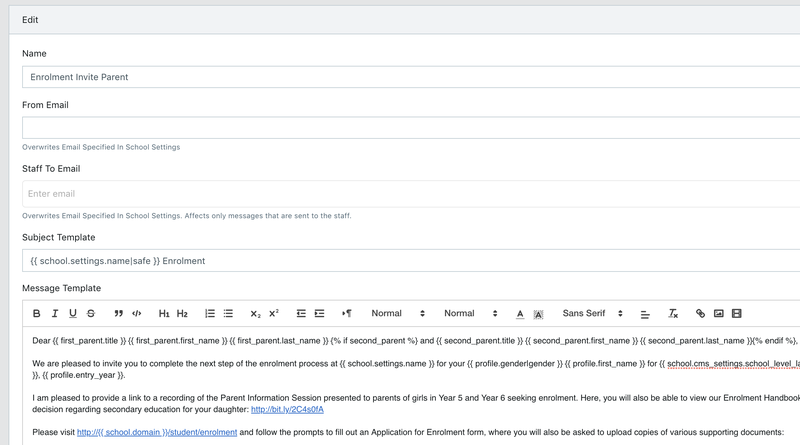Open the text alignment options
The height and width of the screenshot is (445, 800).
645,314
